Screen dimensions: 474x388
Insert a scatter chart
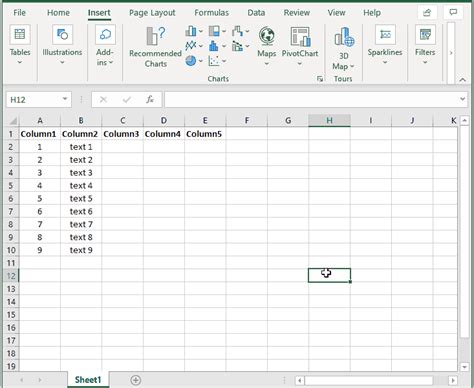click(x=217, y=61)
